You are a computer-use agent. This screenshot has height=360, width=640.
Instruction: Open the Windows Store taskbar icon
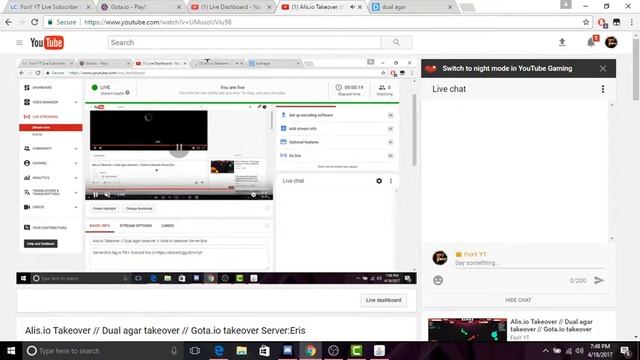264,351
